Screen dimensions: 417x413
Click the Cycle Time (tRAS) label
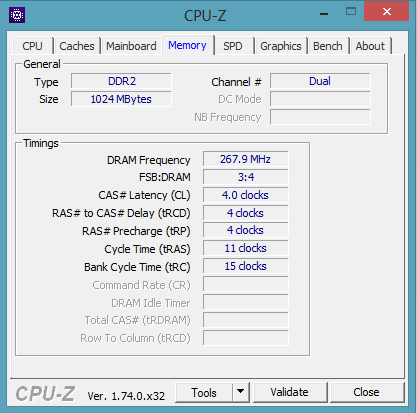pos(147,249)
